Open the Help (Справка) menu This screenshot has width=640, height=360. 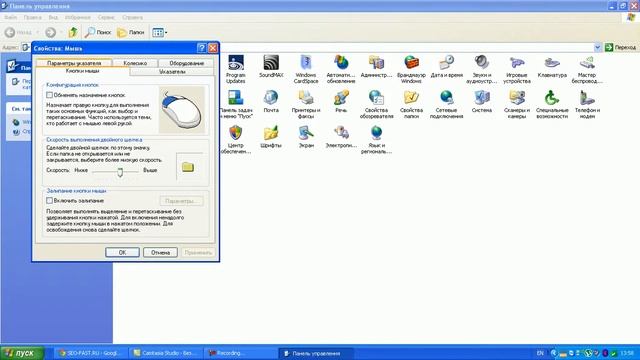coord(132,18)
